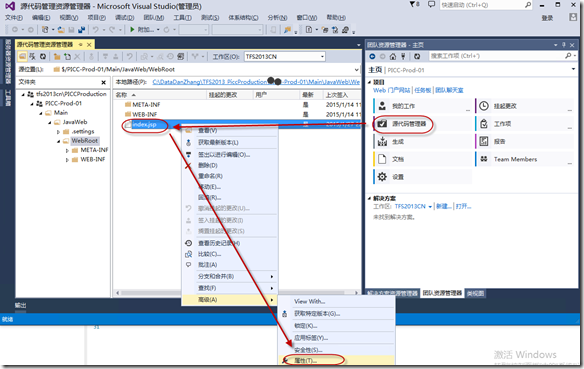This screenshot has width=584, height=369.
Task: Choose View With... in submenu
Action: pyautogui.click(x=336, y=301)
